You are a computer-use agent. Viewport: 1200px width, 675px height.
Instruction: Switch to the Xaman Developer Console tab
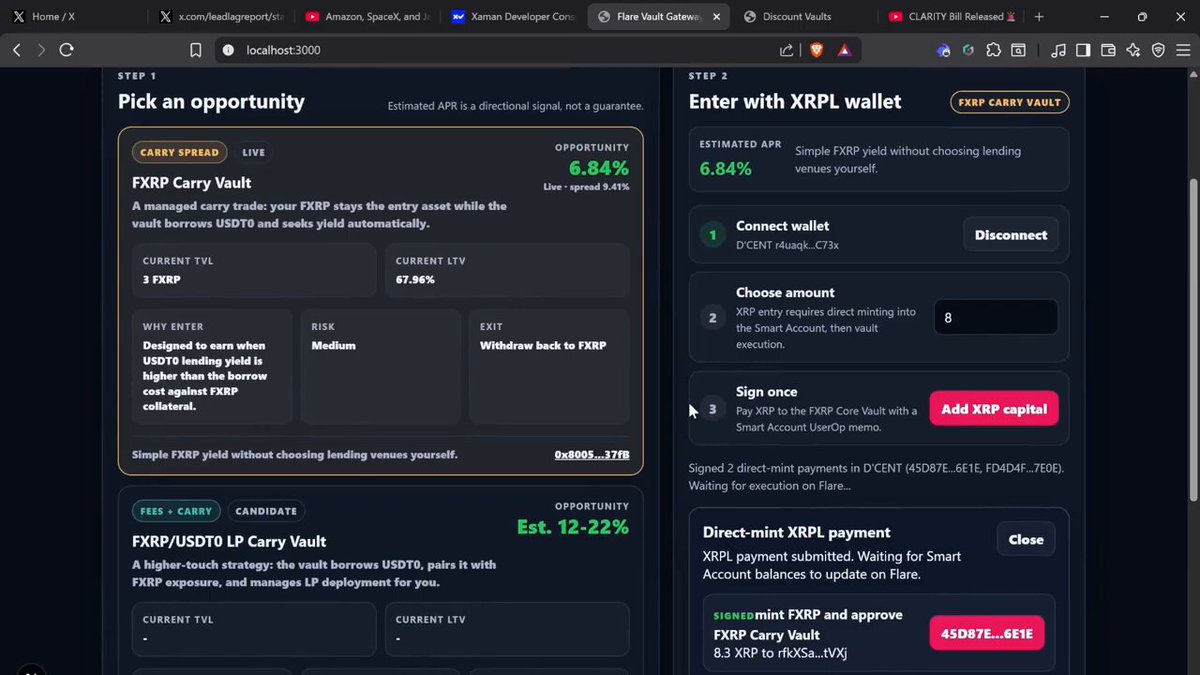[513, 17]
